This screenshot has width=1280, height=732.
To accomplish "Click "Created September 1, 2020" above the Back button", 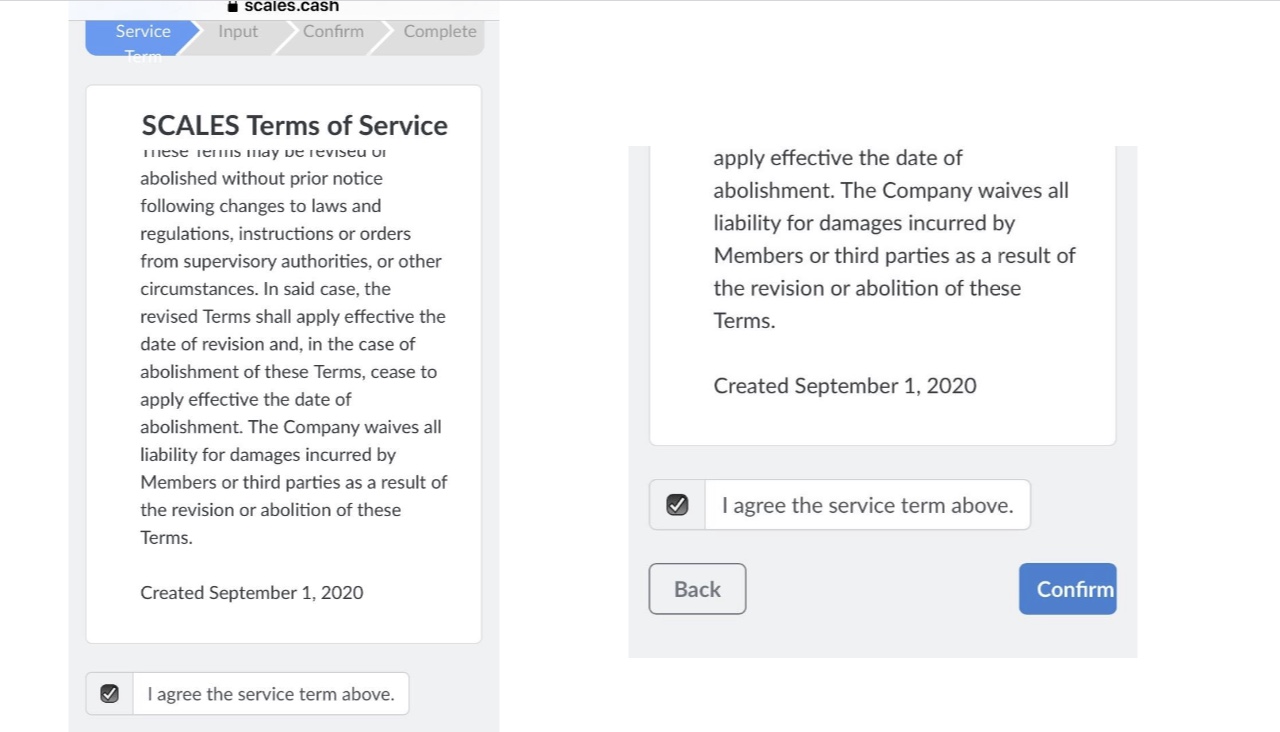I will coord(845,386).
